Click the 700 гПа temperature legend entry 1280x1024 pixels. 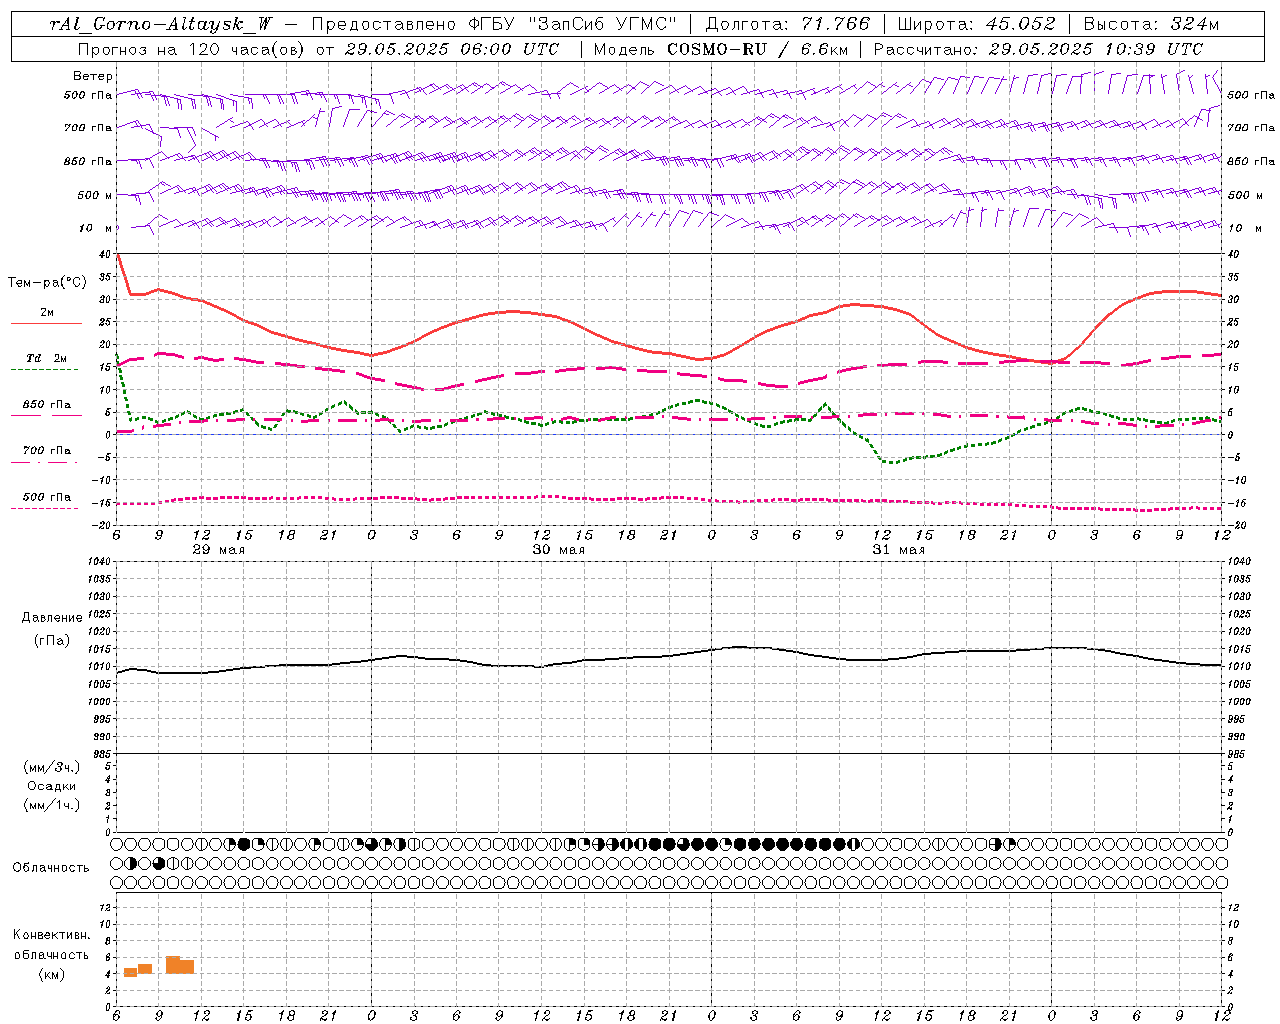point(47,450)
